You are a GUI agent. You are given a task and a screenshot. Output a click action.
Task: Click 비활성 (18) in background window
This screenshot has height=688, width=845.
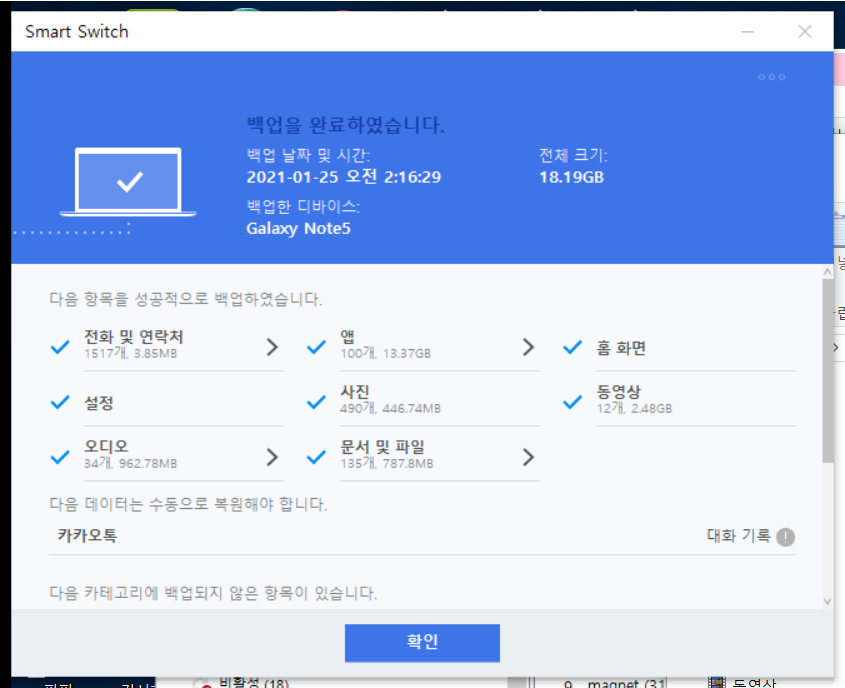point(254,683)
